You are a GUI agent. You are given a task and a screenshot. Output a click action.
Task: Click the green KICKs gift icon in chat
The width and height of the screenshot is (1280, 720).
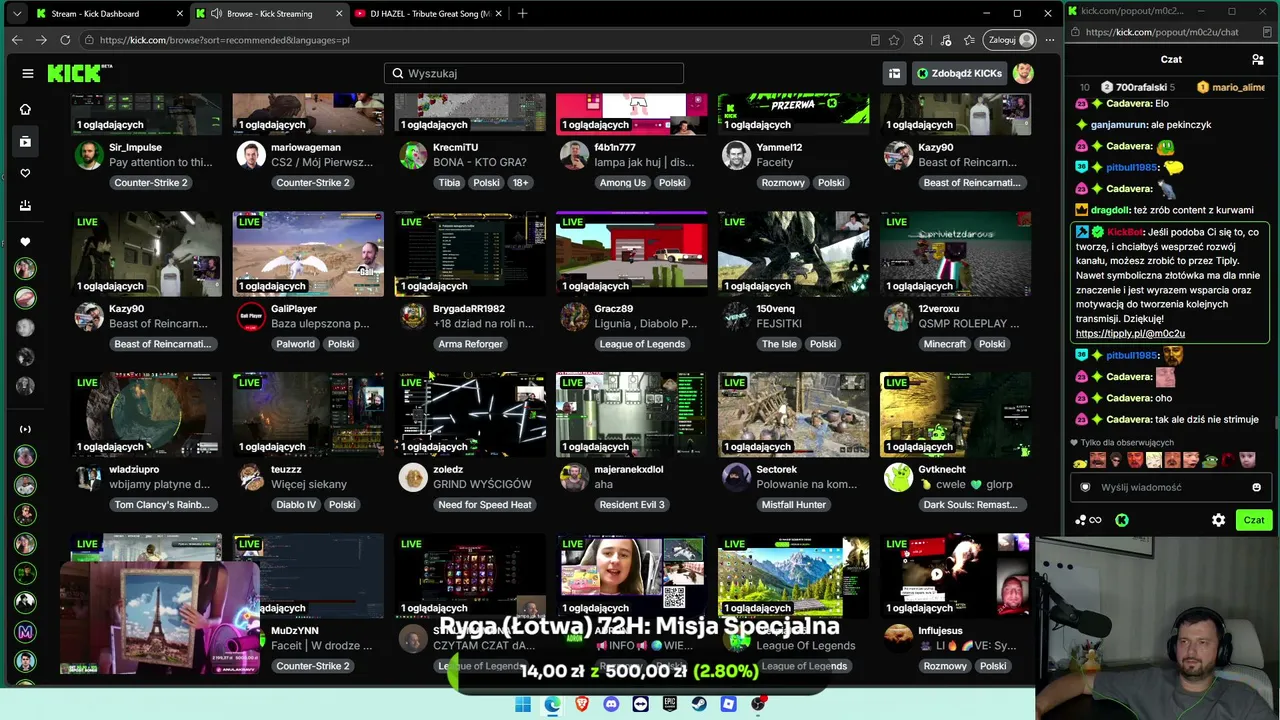tap(1122, 520)
